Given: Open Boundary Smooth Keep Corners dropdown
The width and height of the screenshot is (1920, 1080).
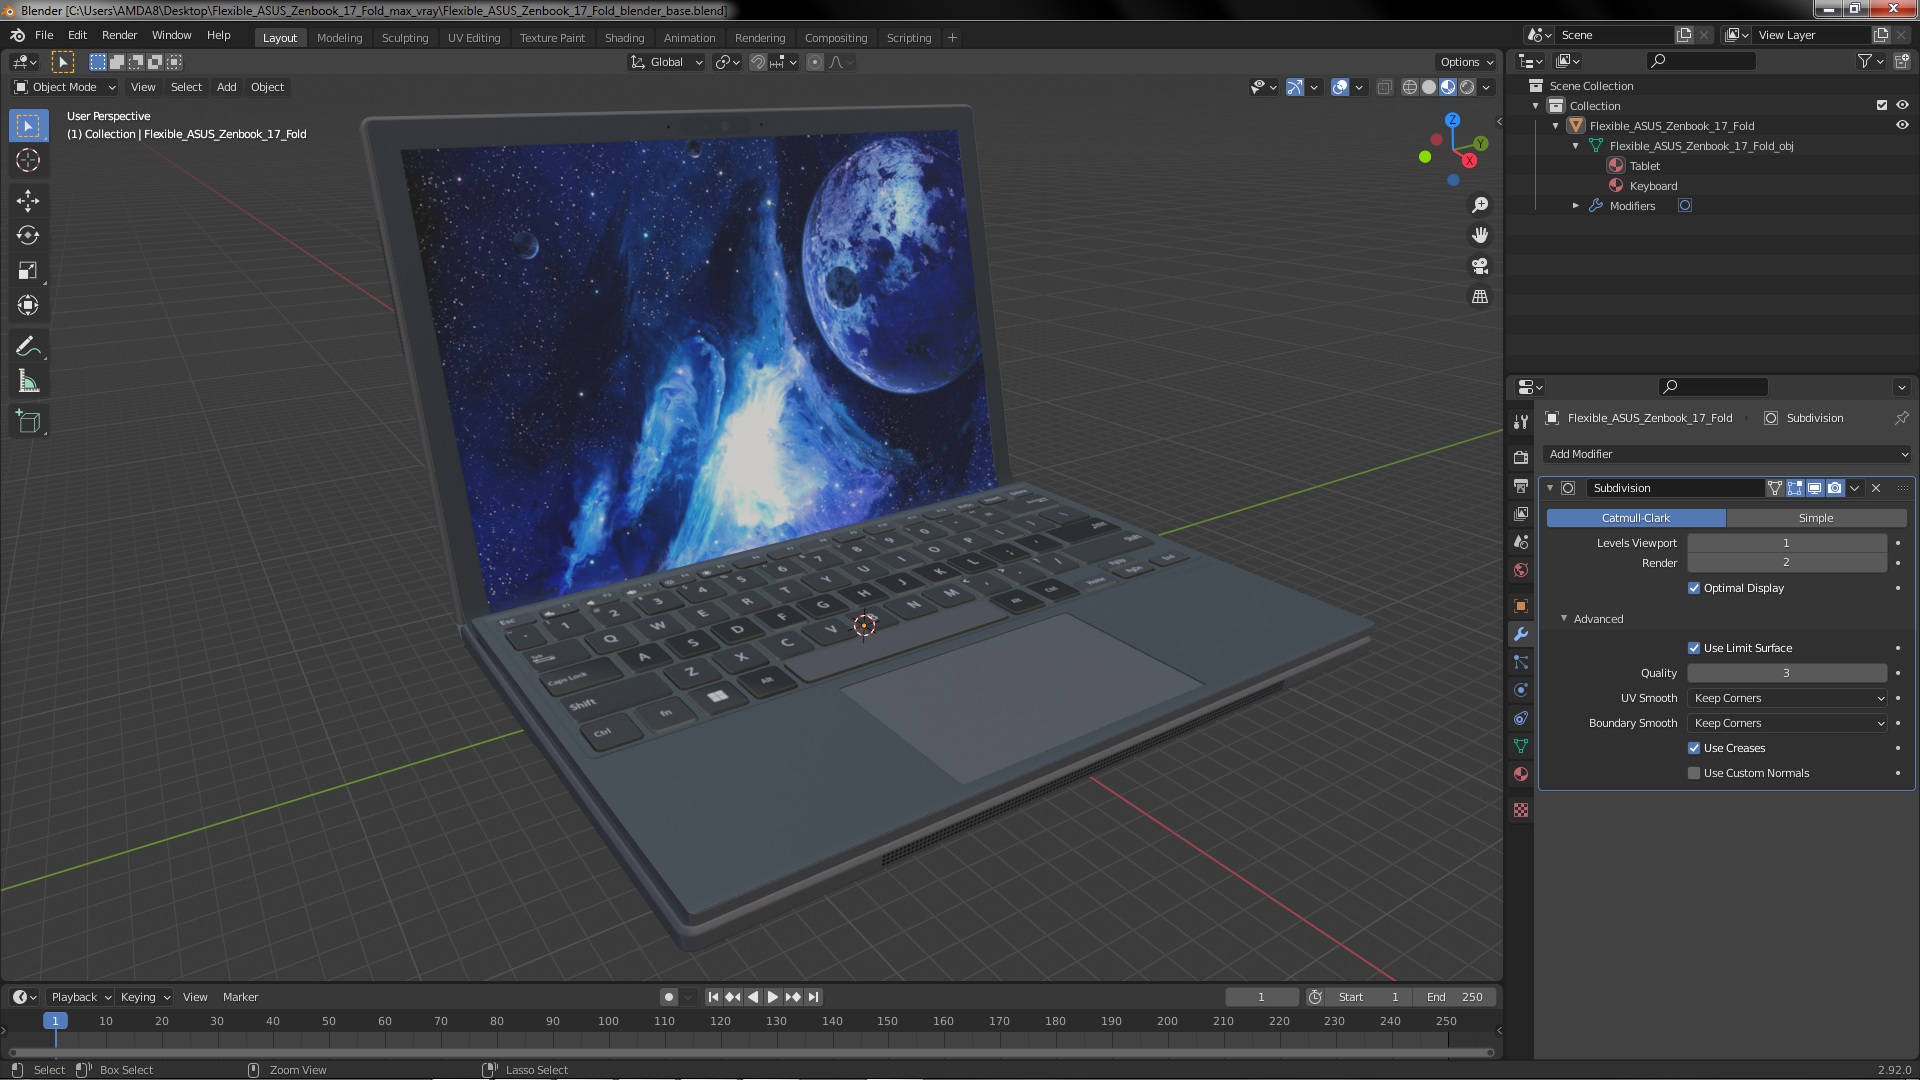Looking at the screenshot, I should tap(1787, 723).
